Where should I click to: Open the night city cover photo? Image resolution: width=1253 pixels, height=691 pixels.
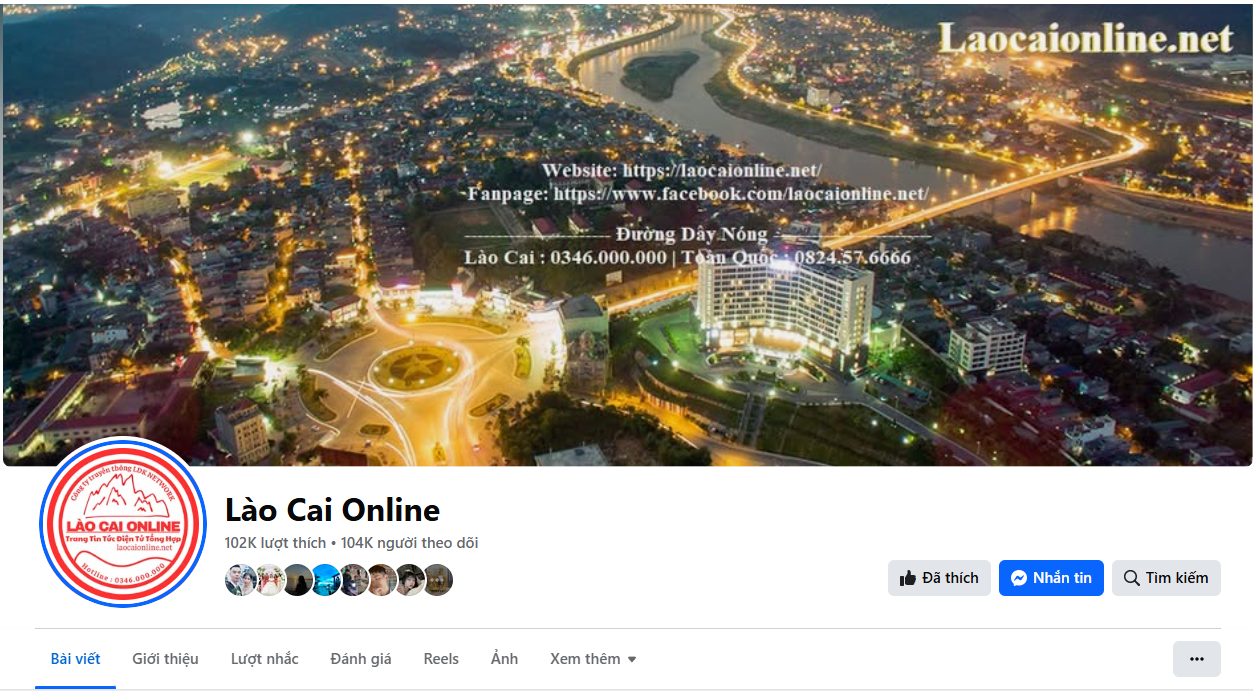pos(627,235)
